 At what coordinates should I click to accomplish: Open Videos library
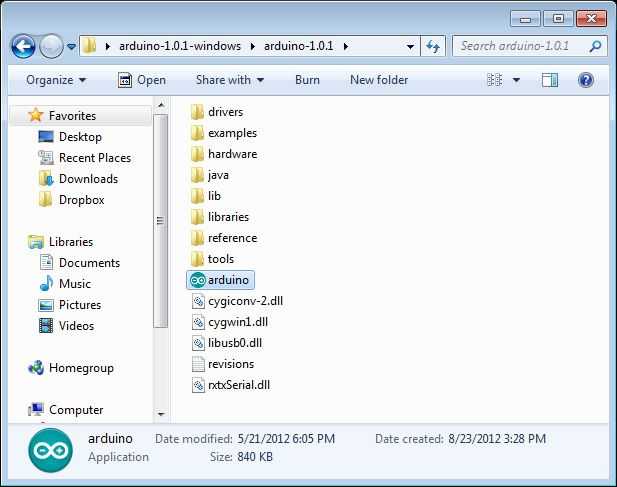pyautogui.click(x=76, y=326)
